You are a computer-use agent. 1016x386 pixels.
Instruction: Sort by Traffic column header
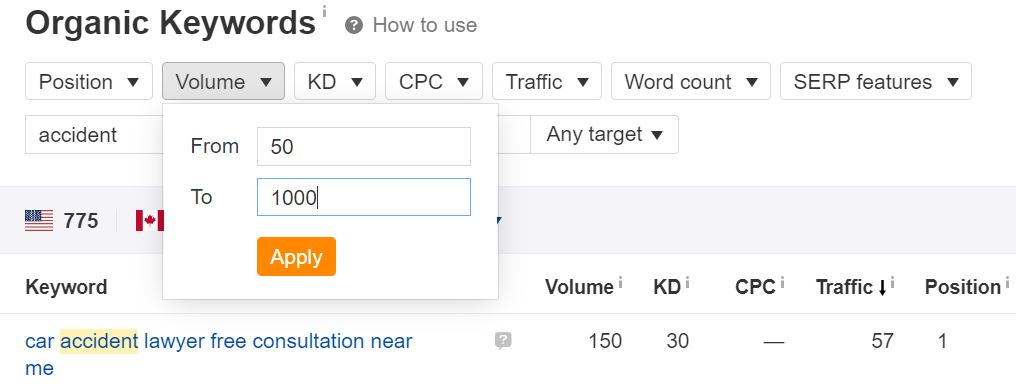coord(851,287)
